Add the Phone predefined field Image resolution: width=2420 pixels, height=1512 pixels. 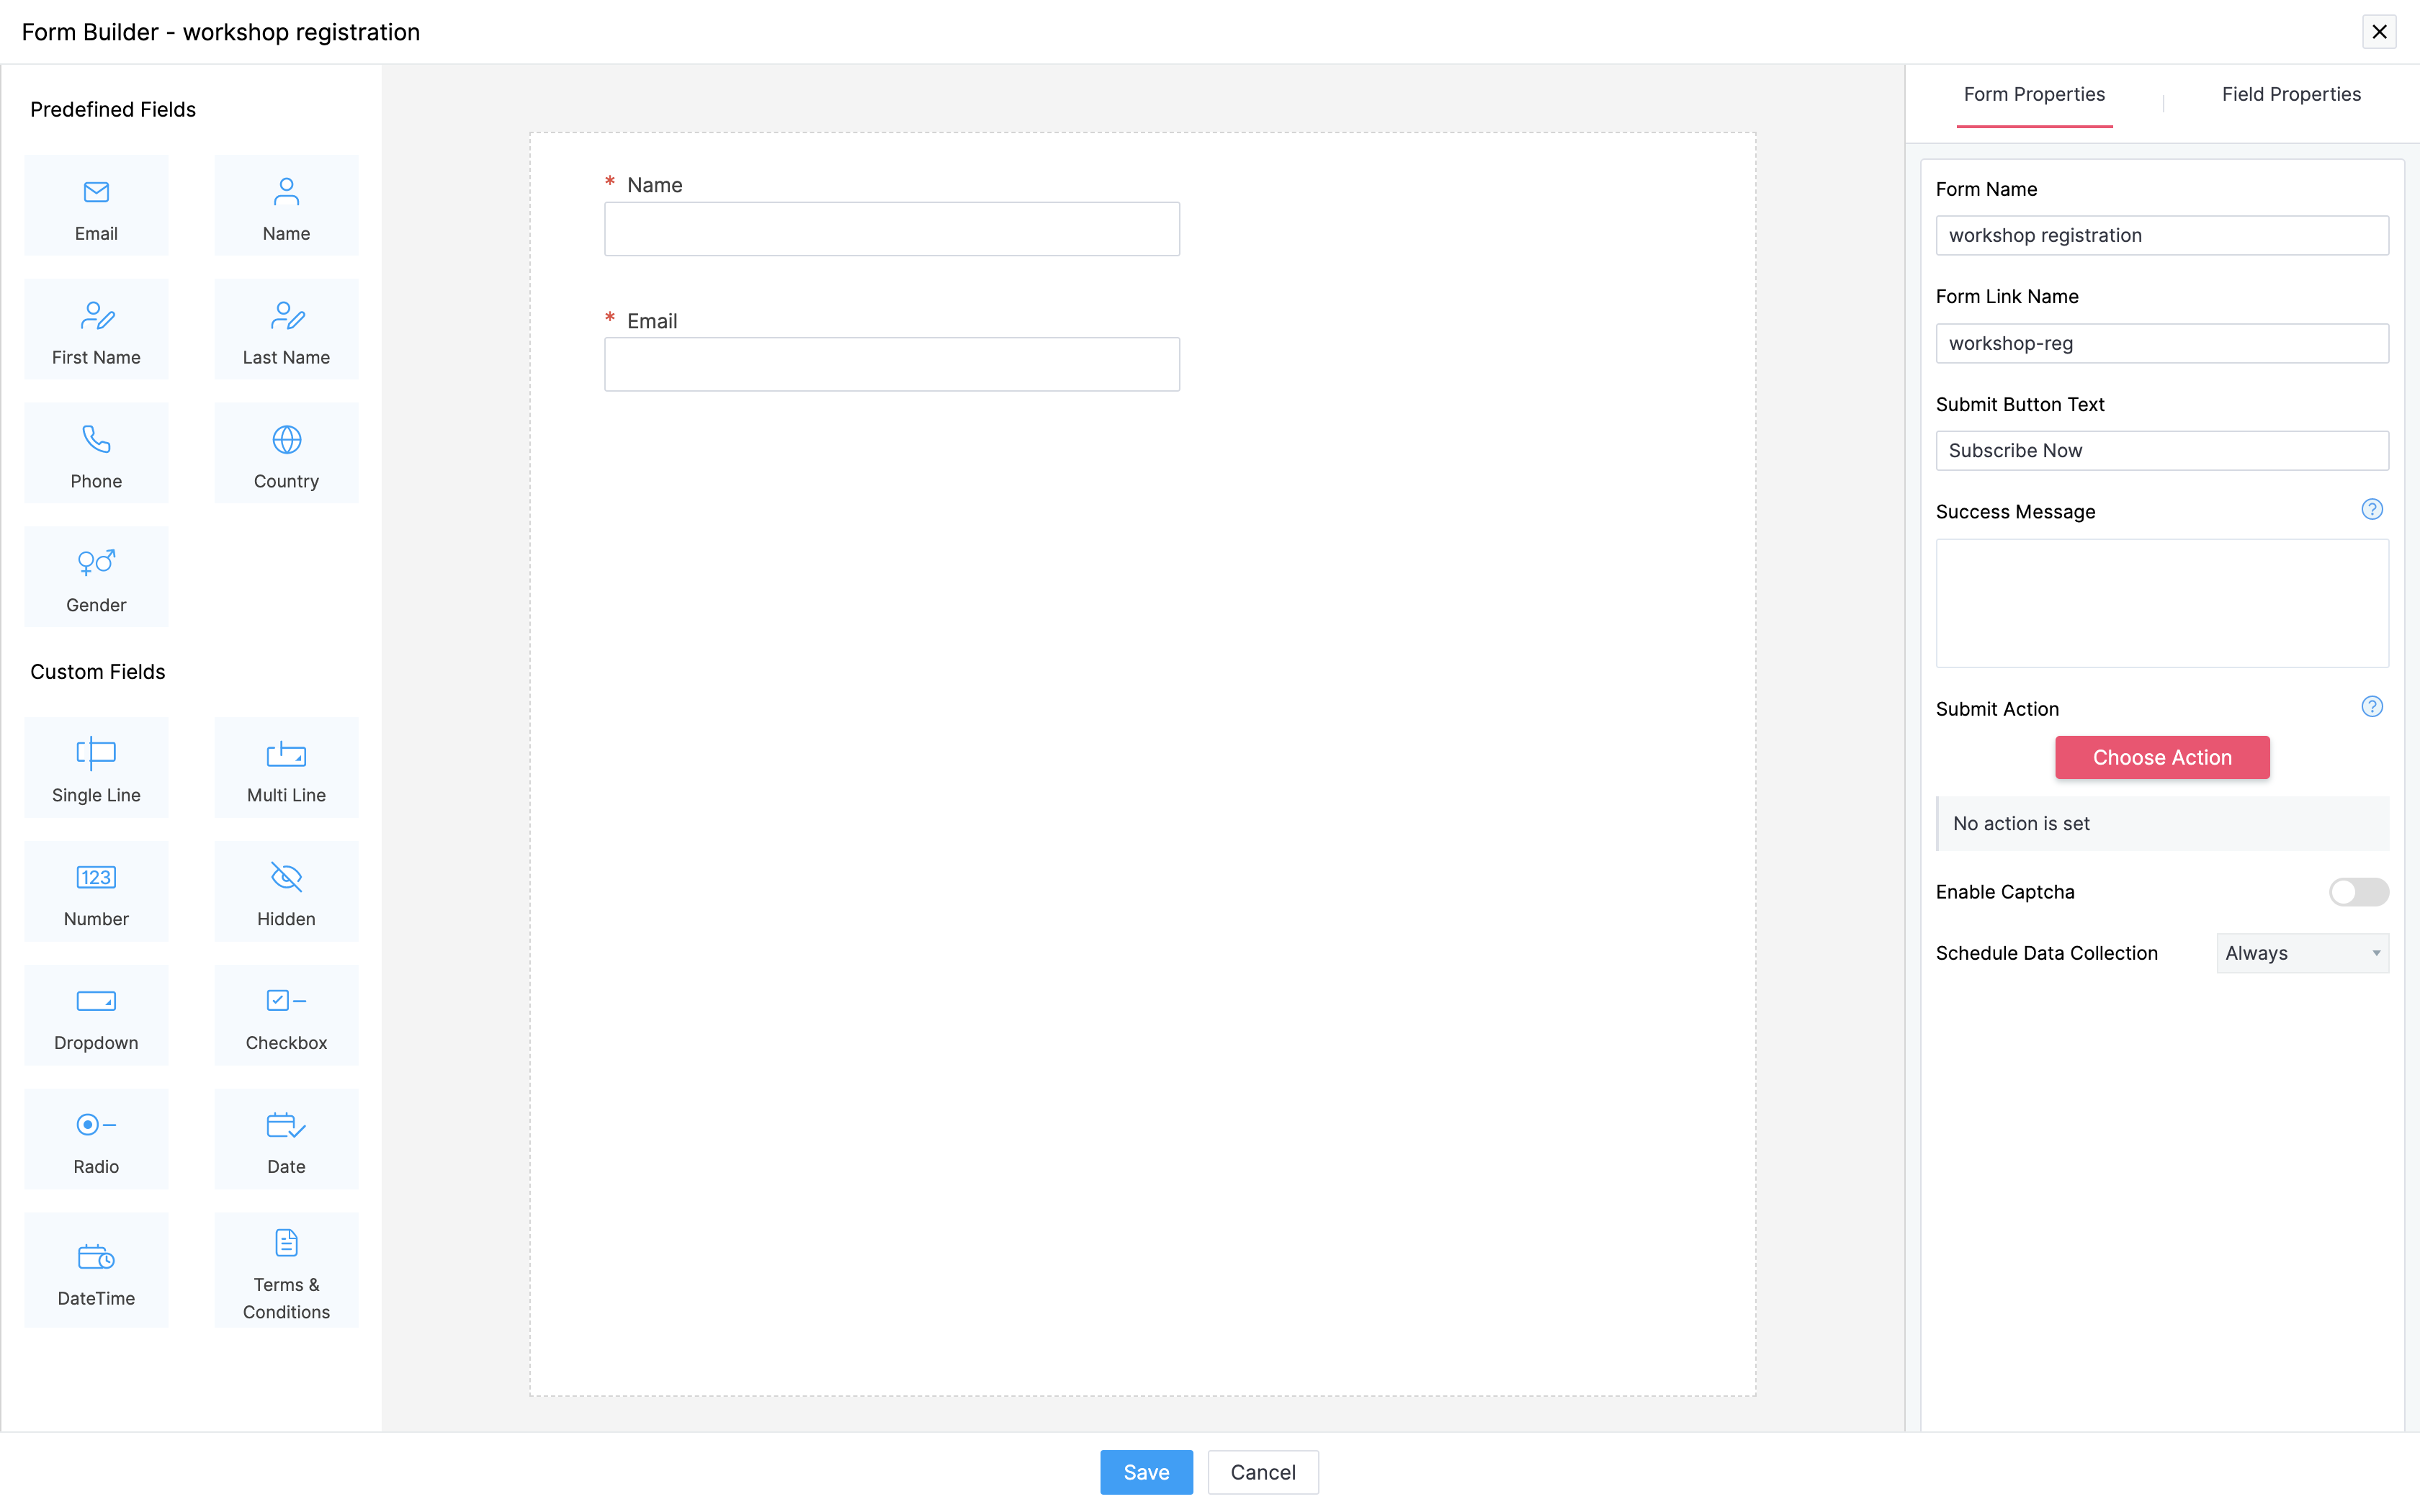(96, 453)
